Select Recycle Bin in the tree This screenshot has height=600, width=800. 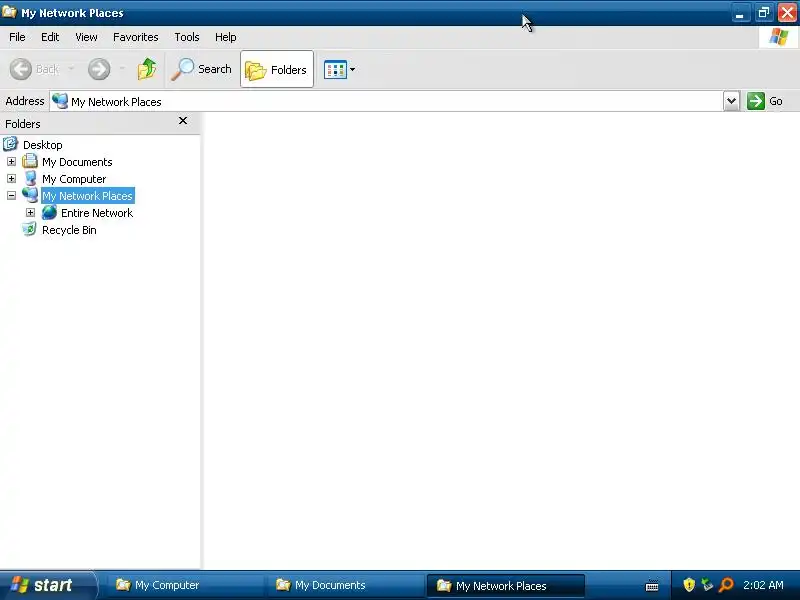coord(69,230)
